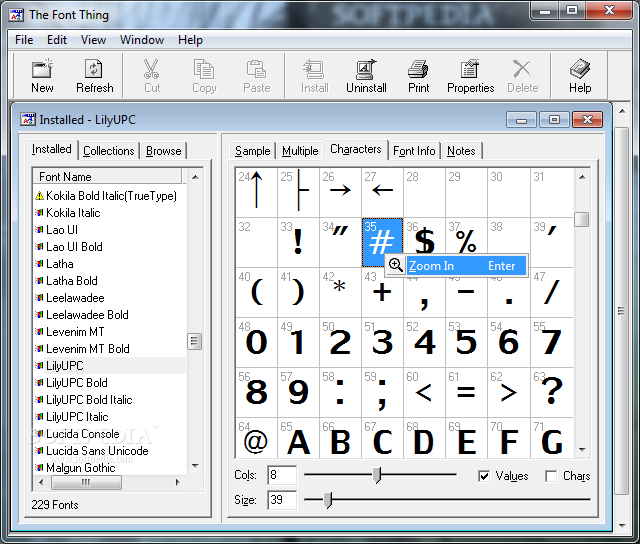Image resolution: width=640 pixels, height=544 pixels.
Task: Choose Zoom In from context menu
Action: pos(456,266)
